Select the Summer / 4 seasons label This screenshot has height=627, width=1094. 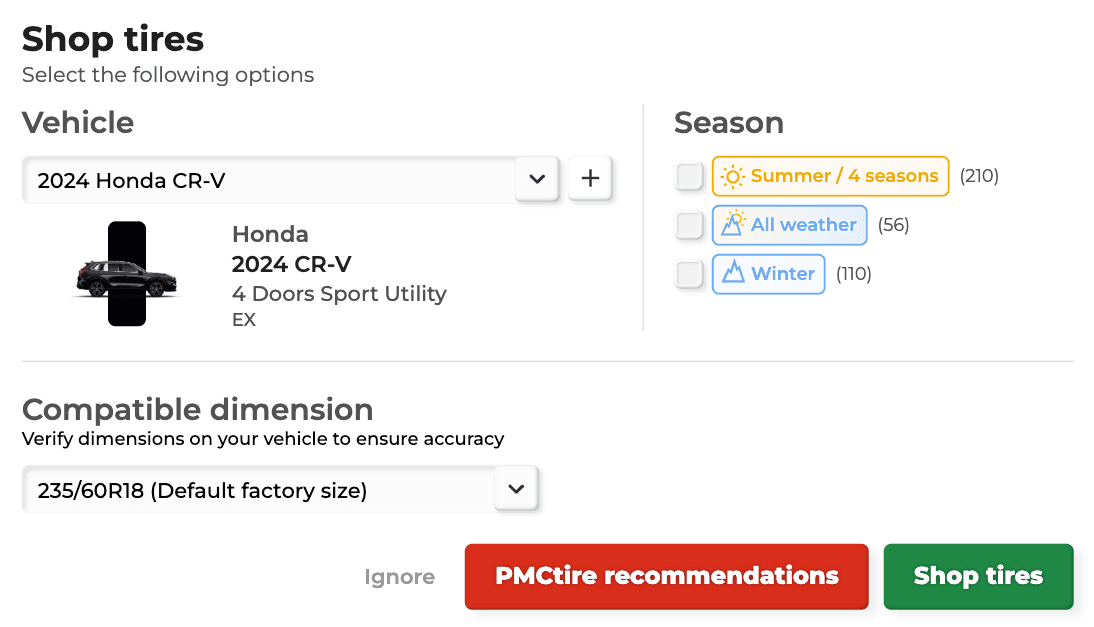(x=844, y=176)
